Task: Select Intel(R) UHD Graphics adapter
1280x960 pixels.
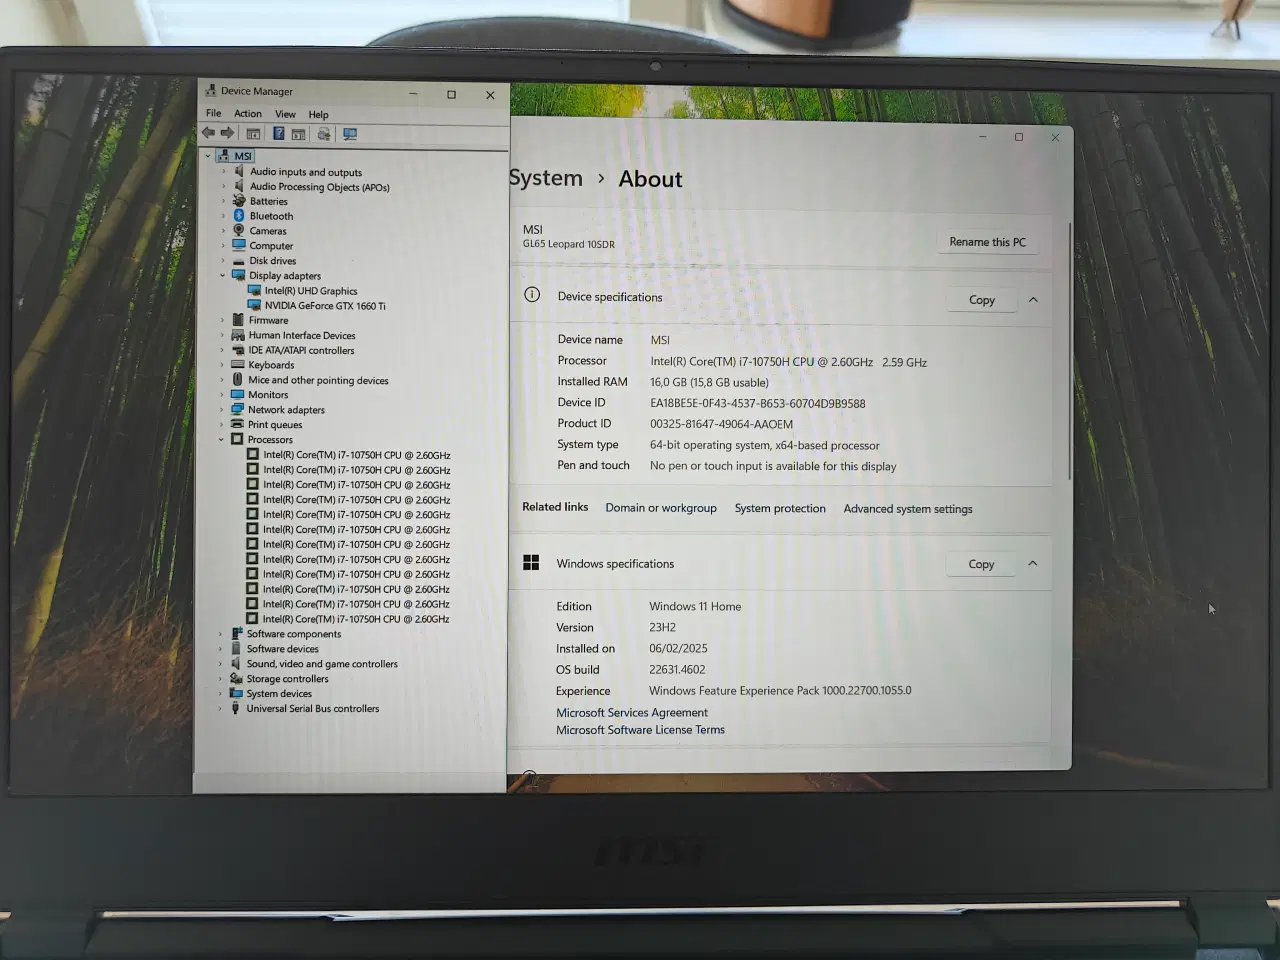Action: tap(311, 291)
